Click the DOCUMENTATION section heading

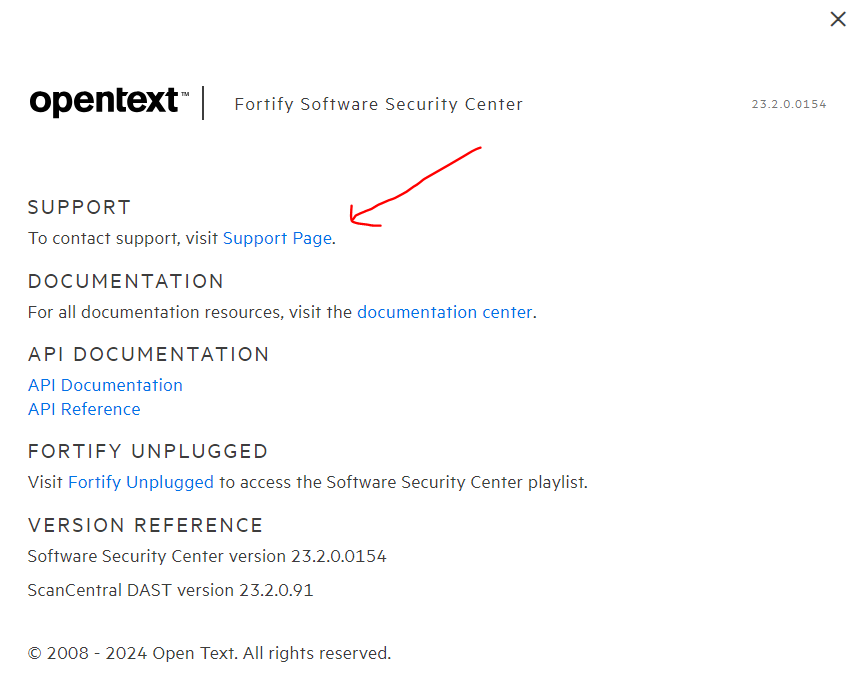point(125,281)
